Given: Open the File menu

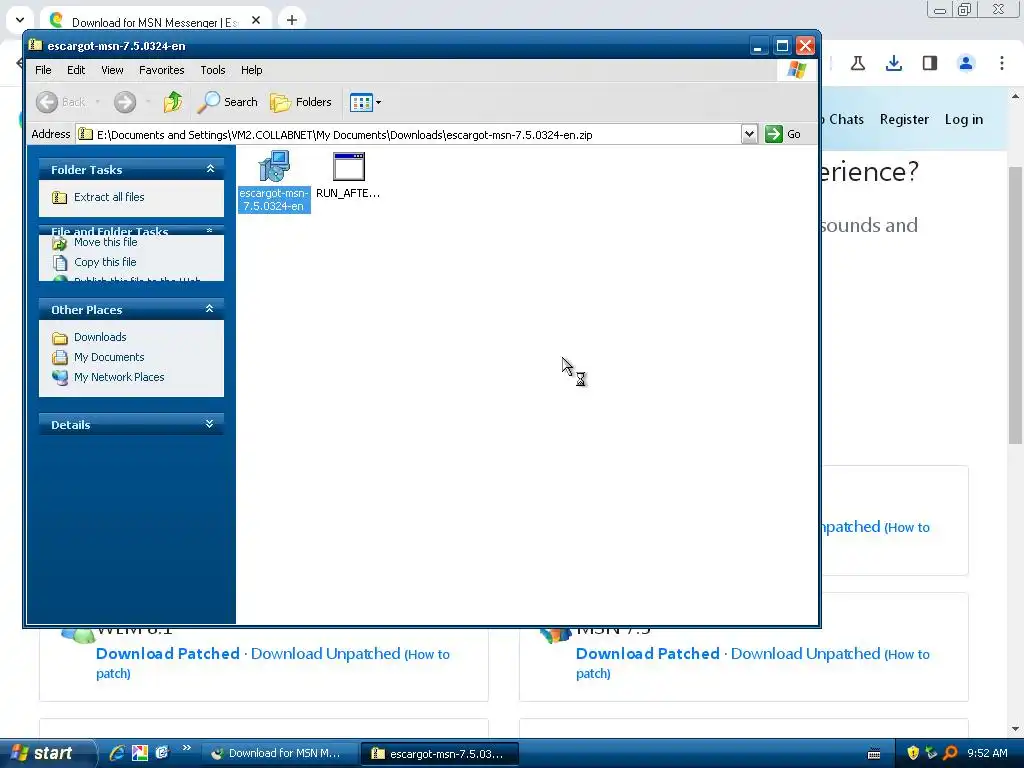Looking at the screenshot, I should tap(43, 70).
